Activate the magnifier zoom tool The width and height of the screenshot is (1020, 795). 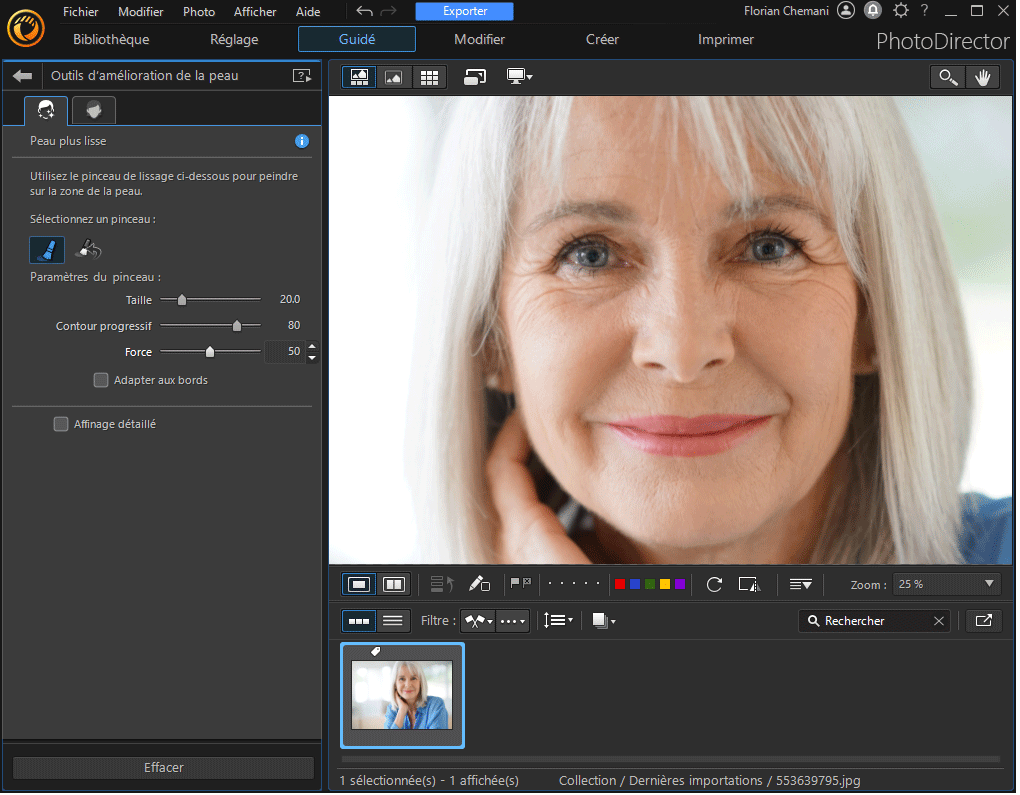click(947, 76)
